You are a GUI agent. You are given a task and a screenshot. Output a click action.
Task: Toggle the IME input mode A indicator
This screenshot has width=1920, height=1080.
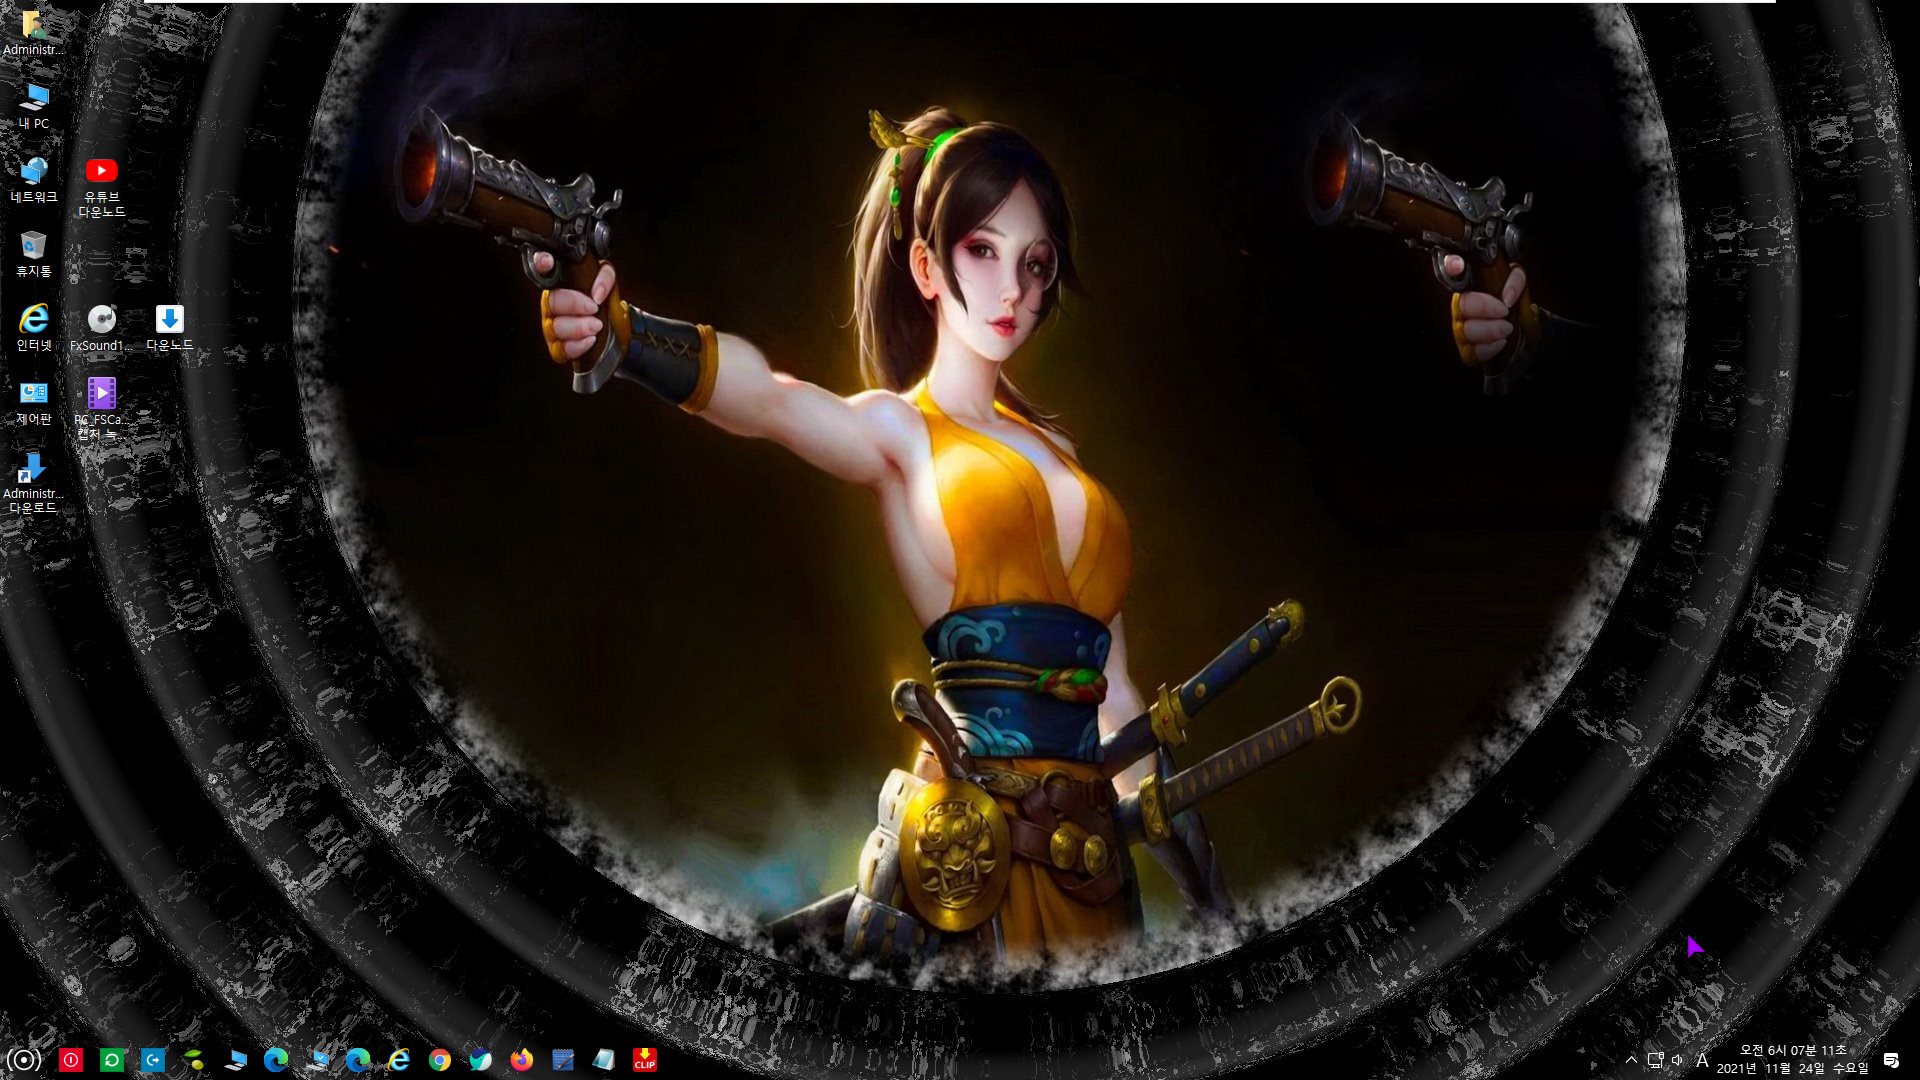tap(1702, 1060)
